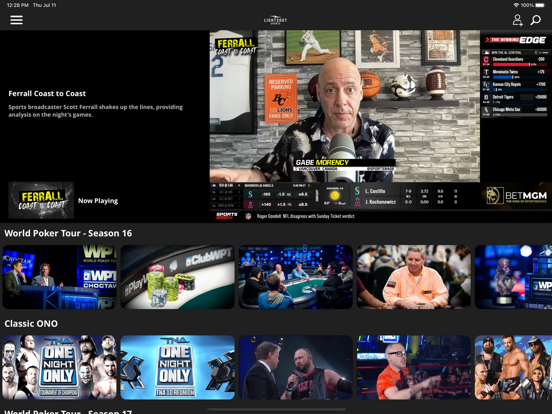Viewport: 552px width, 414px height.
Task: Open the WPT Choctaw hosts episode thumbnail
Action: click(x=59, y=277)
